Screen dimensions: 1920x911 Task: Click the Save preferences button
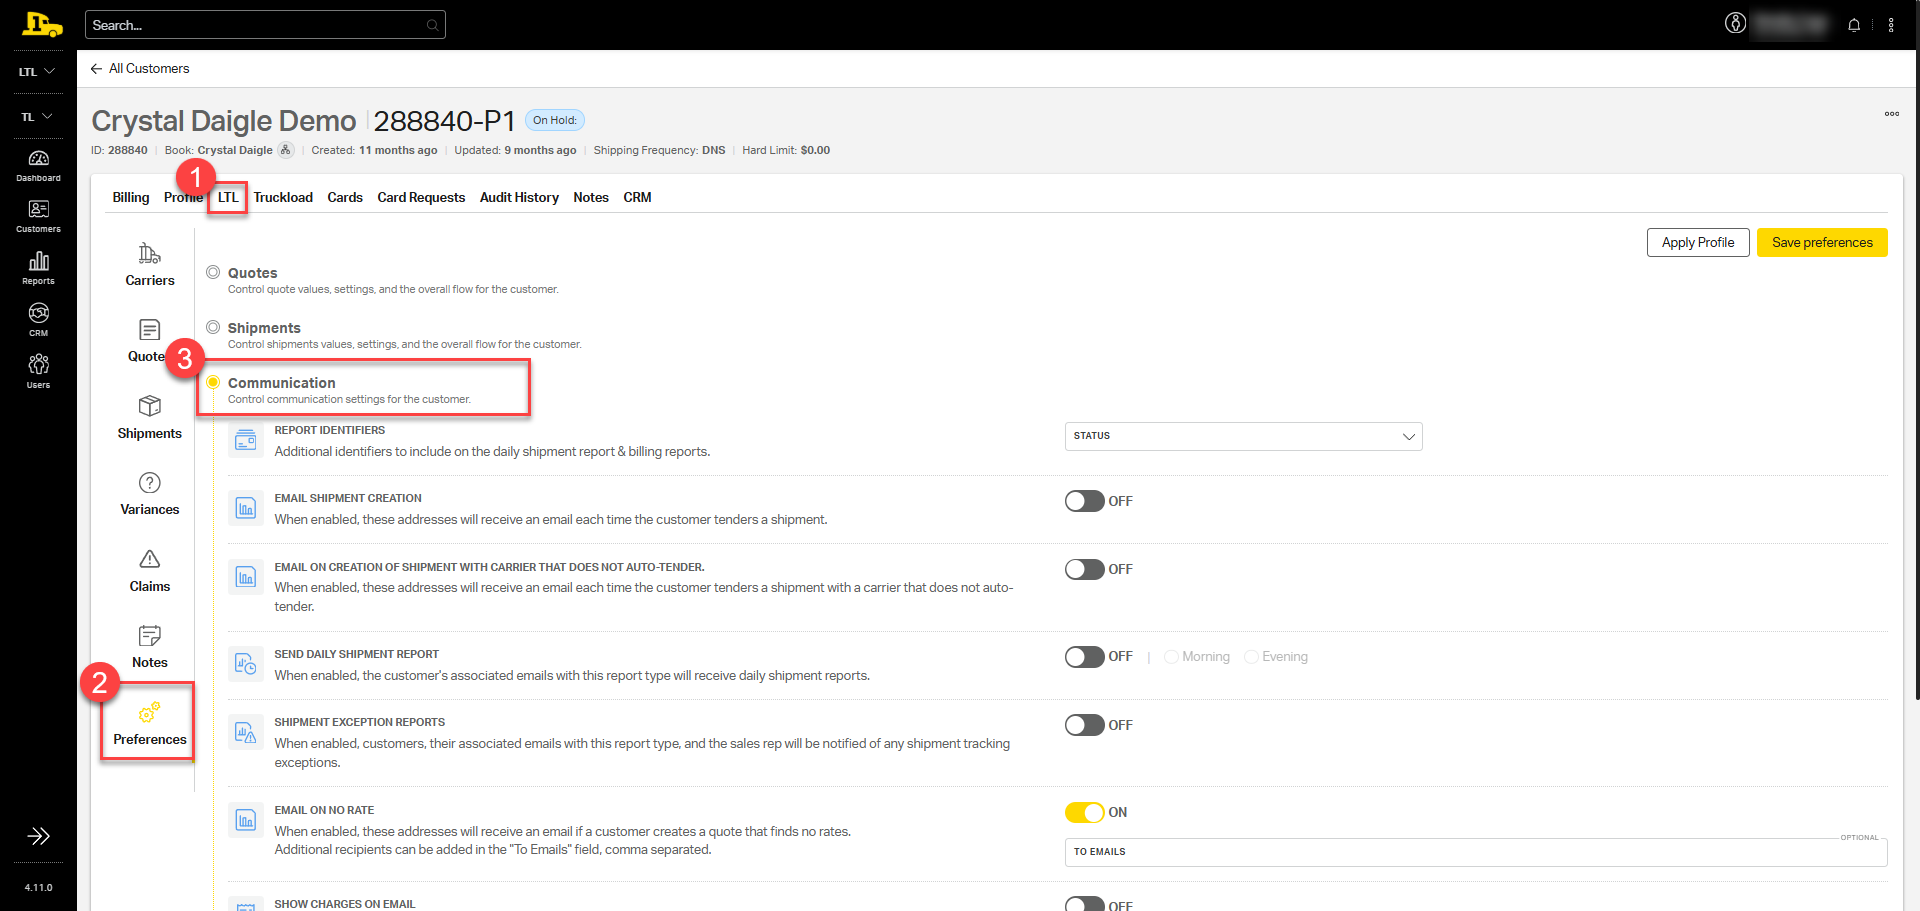click(x=1821, y=243)
